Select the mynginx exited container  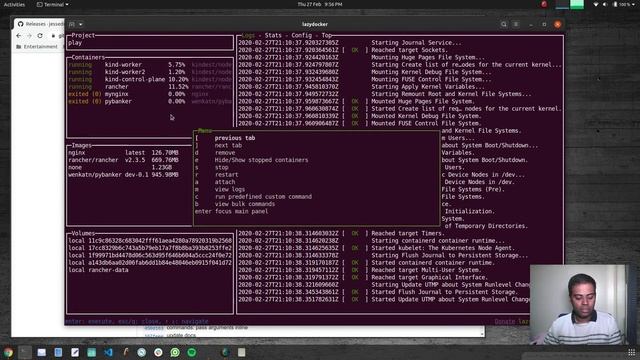tap(150, 94)
